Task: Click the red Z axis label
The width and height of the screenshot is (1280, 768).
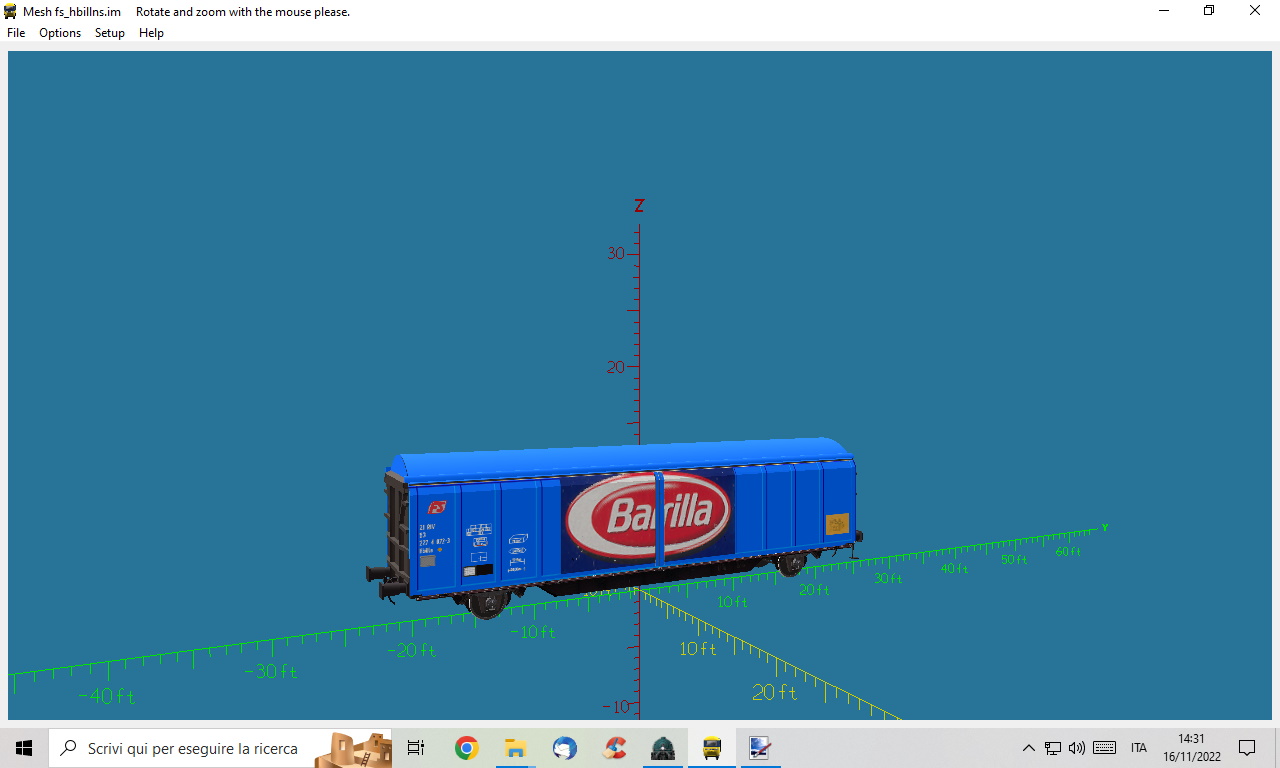Action: [639, 206]
